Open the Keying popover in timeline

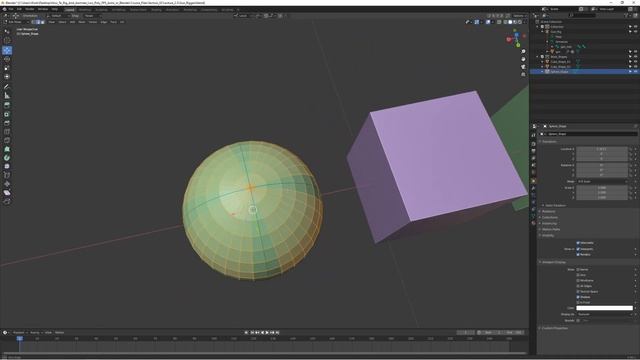[x=36, y=333]
